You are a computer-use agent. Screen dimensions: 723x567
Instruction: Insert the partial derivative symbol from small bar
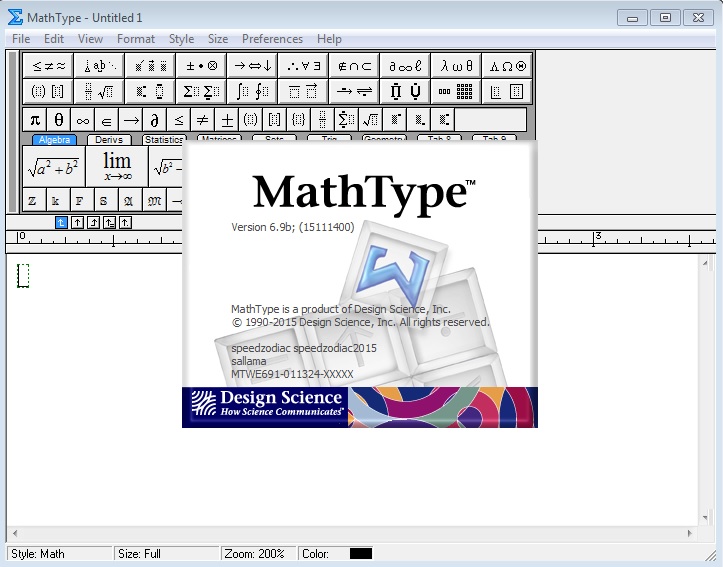155,120
